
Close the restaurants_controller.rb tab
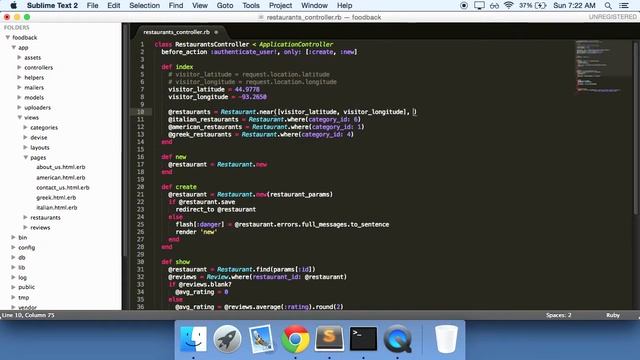(216, 32)
